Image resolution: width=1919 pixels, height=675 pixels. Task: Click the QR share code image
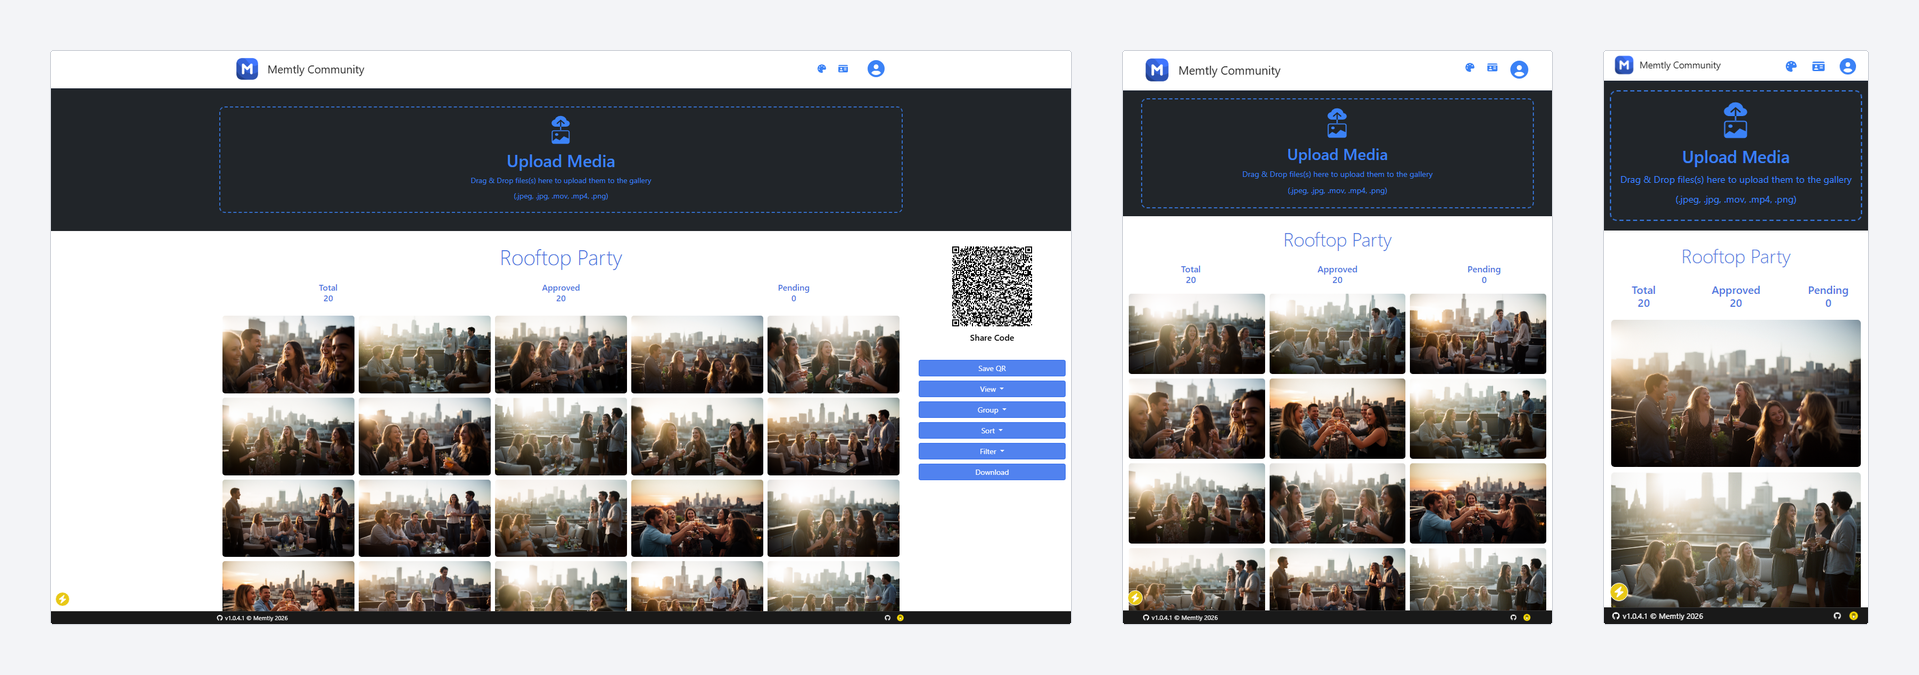click(x=992, y=286)
